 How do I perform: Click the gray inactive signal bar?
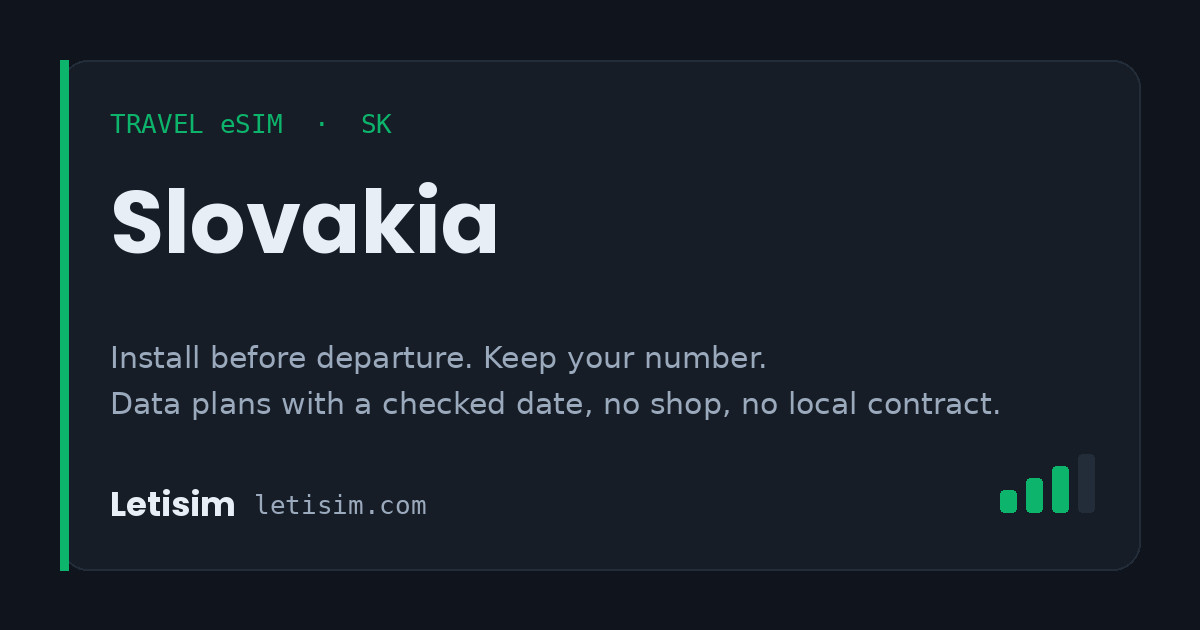point(1086,484)
